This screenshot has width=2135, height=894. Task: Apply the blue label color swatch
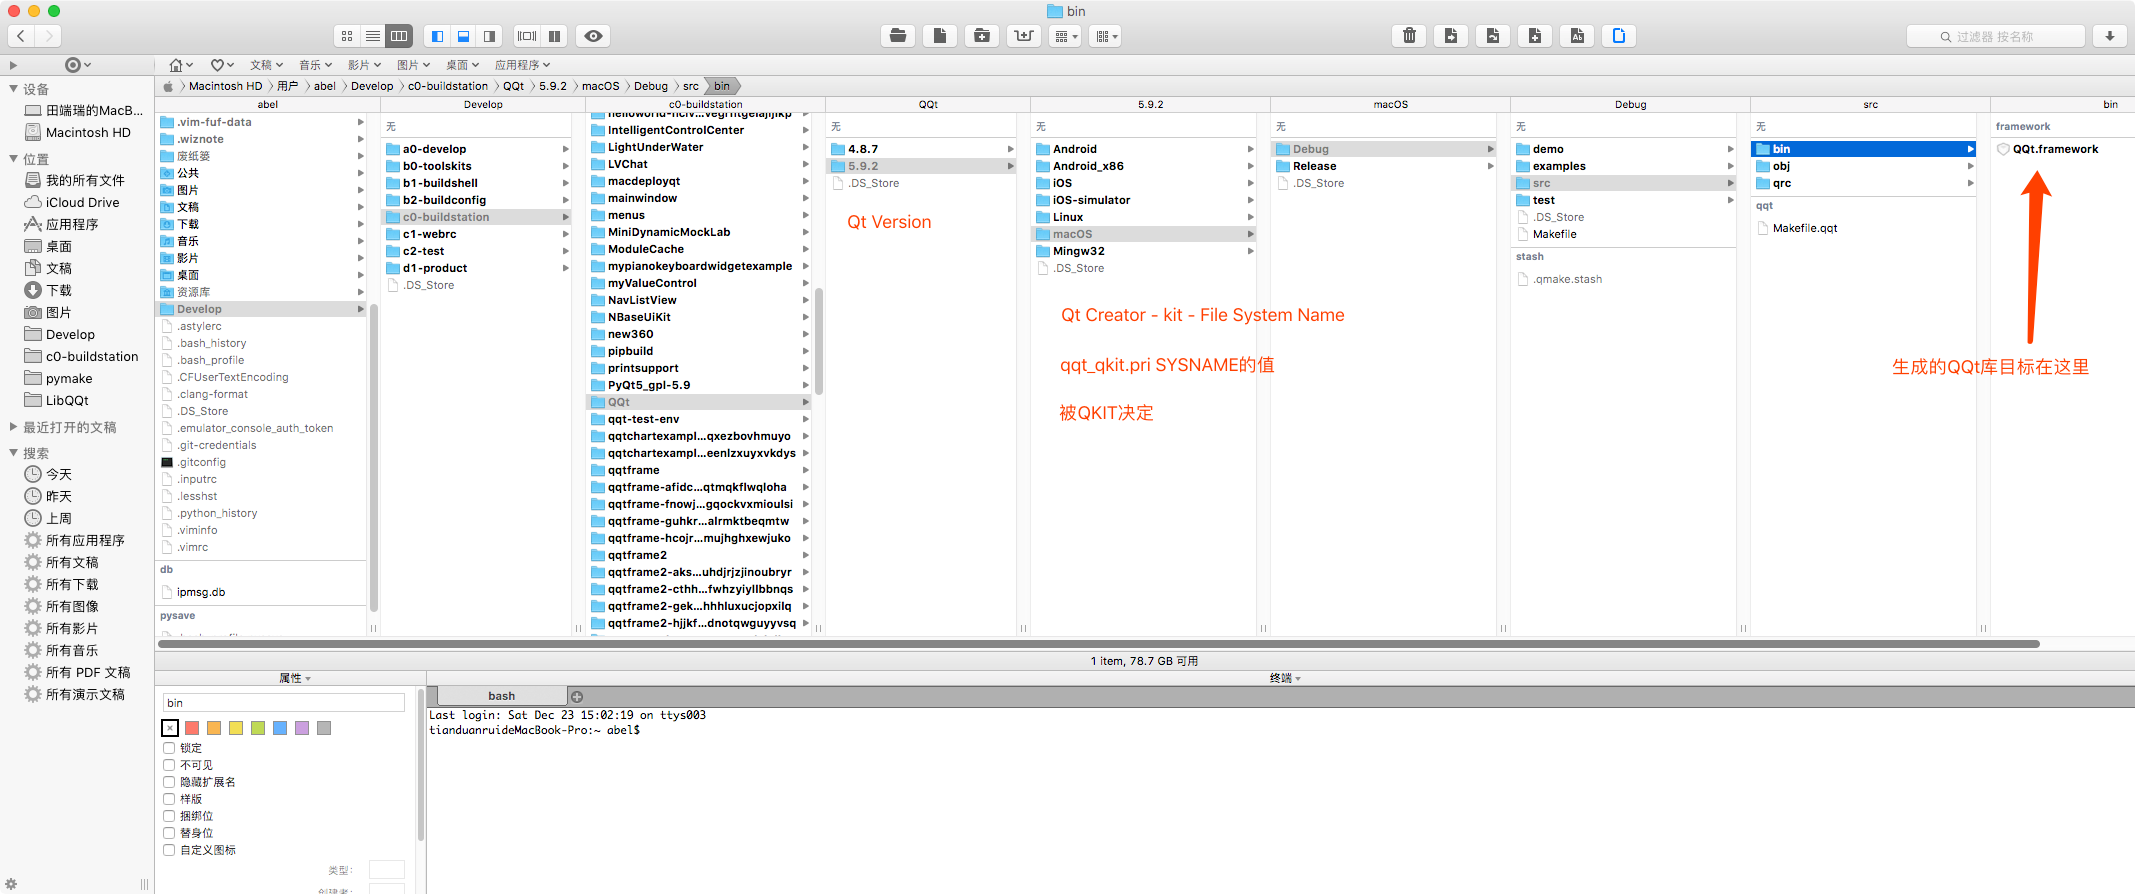[280, 728]
